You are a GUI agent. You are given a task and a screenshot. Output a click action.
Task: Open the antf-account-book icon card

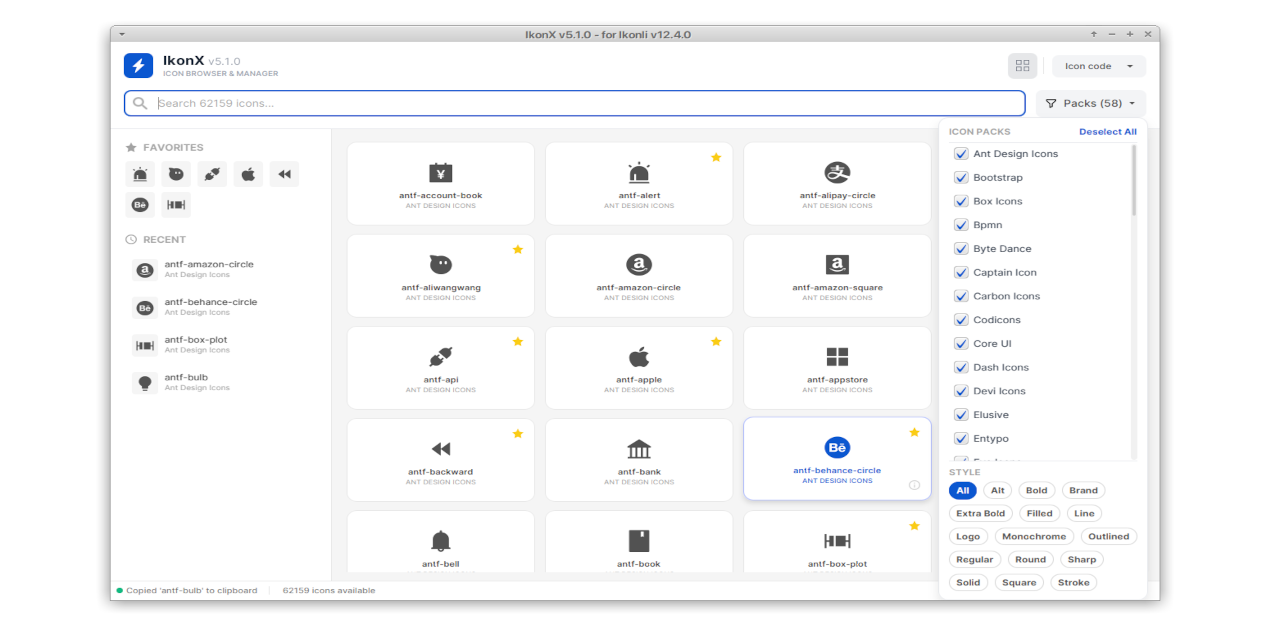[440, 183]
